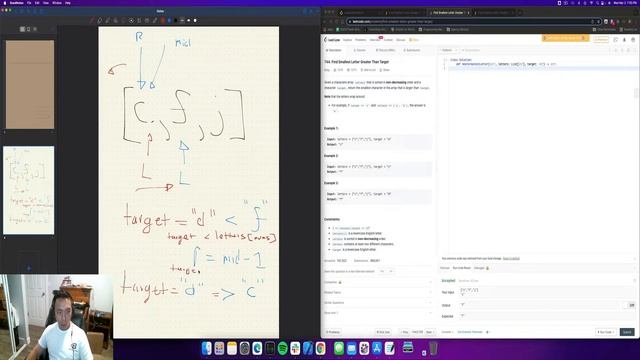
Task: Open the Edit menu in the menu bar
Action: (37, 3)
